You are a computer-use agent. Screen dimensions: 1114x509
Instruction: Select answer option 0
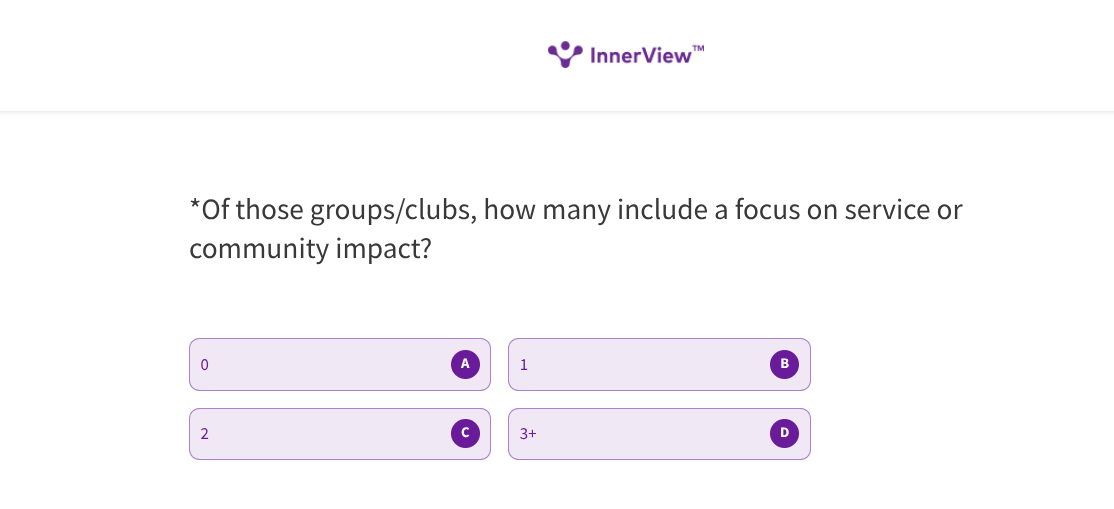(x=320, y=364)
